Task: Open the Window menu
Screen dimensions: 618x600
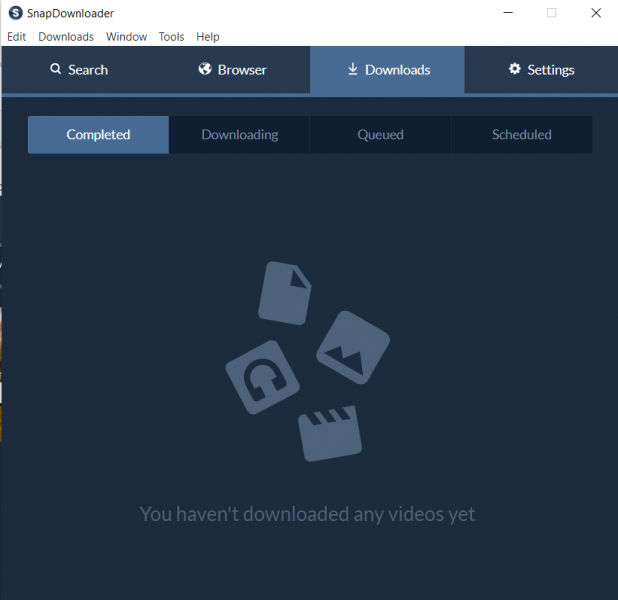Action: coord(126,37)
